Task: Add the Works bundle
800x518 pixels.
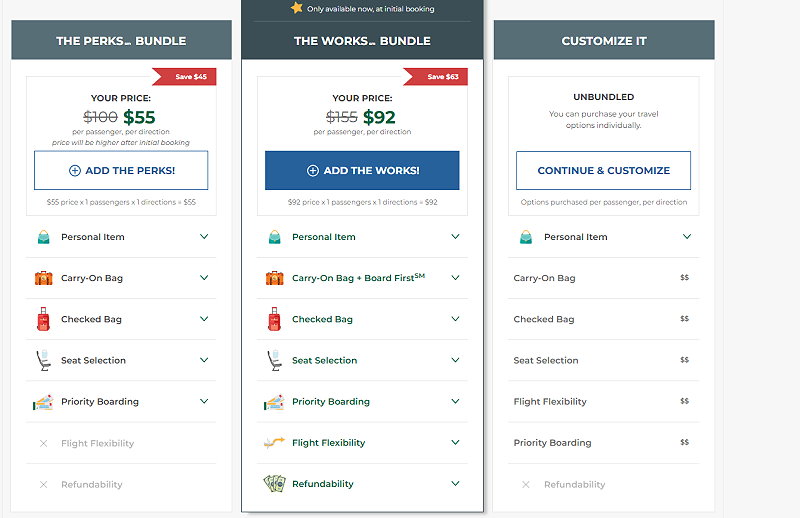Action: click(362, 170)
